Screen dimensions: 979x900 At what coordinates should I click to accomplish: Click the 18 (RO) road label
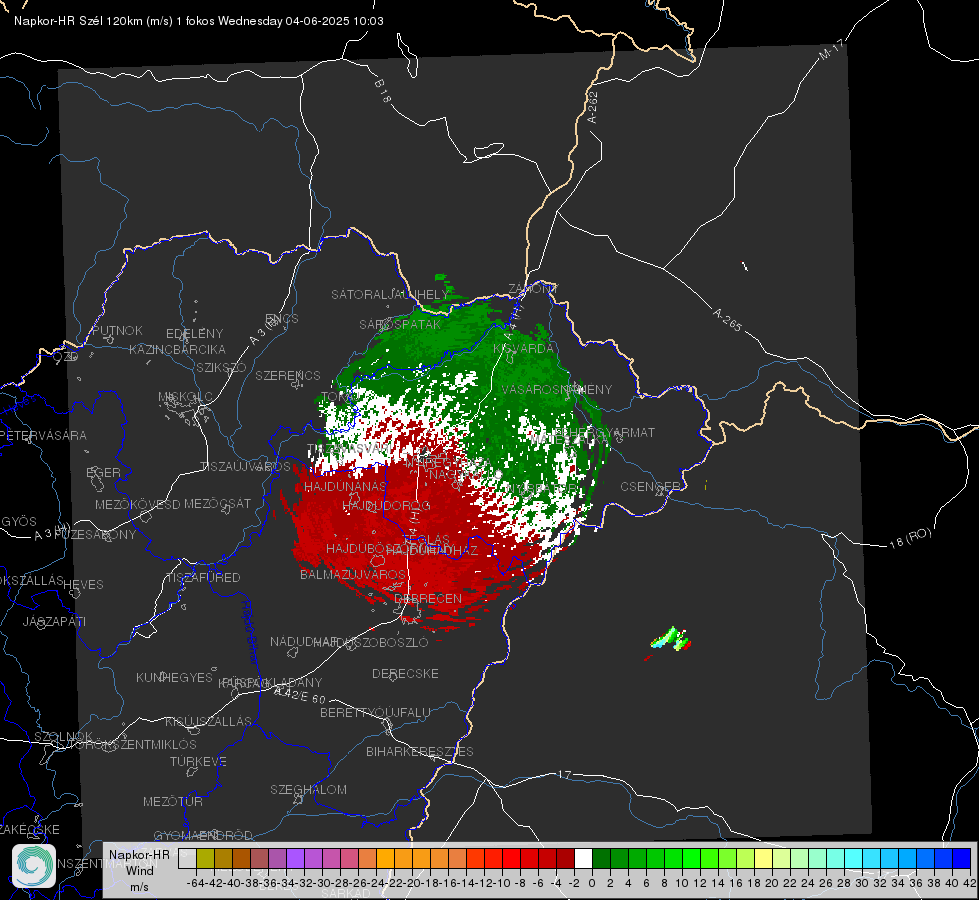tap(910, 538)
